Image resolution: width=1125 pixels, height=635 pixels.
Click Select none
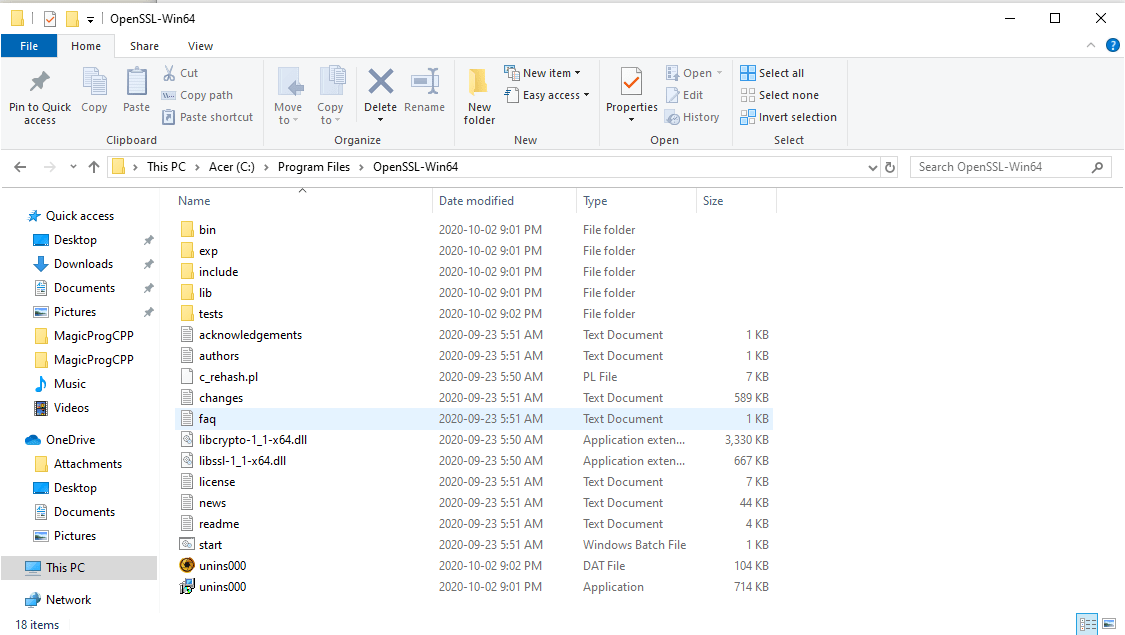click(779, 95)
